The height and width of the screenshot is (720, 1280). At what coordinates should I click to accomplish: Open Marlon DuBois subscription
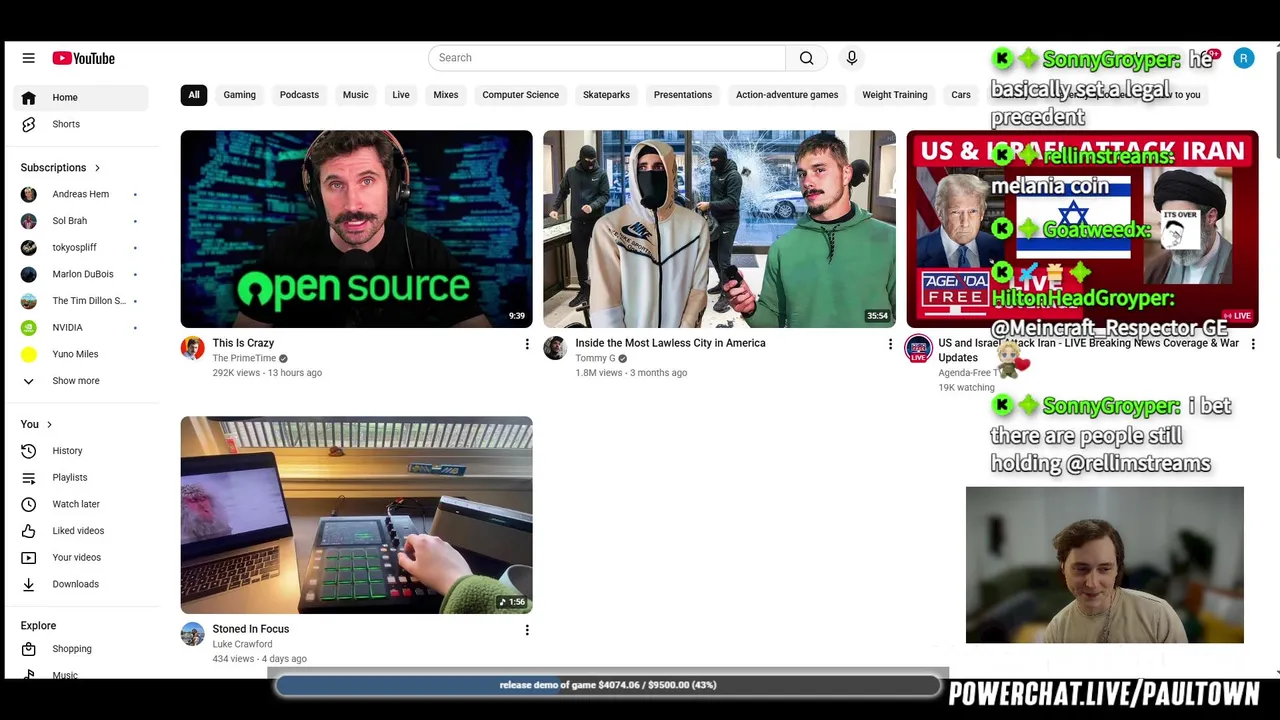pyautogui.click(x=82, y=274)
